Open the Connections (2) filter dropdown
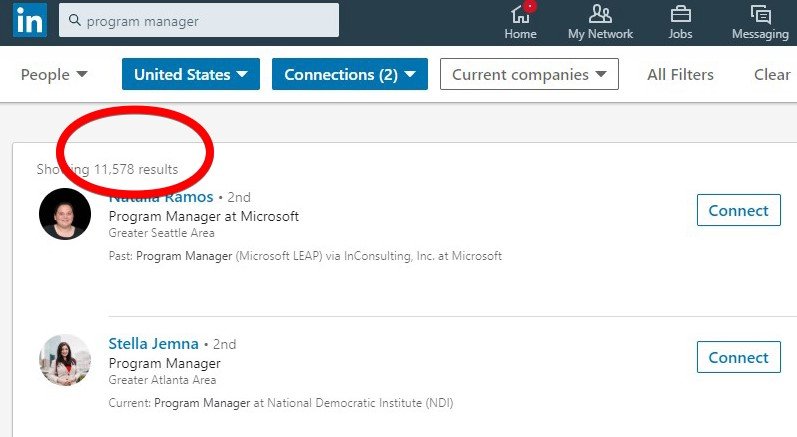The image size is (797, 437). pyautogui.click(x=350, y=74)
